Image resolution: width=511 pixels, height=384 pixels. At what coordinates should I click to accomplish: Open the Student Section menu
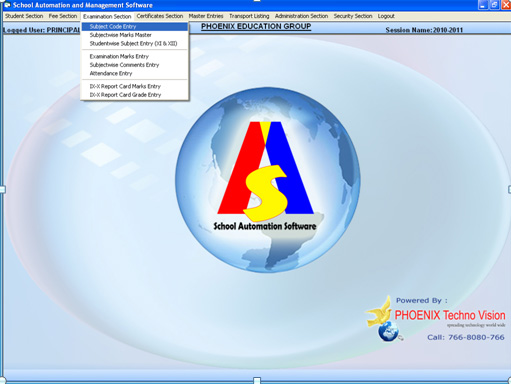24,16
